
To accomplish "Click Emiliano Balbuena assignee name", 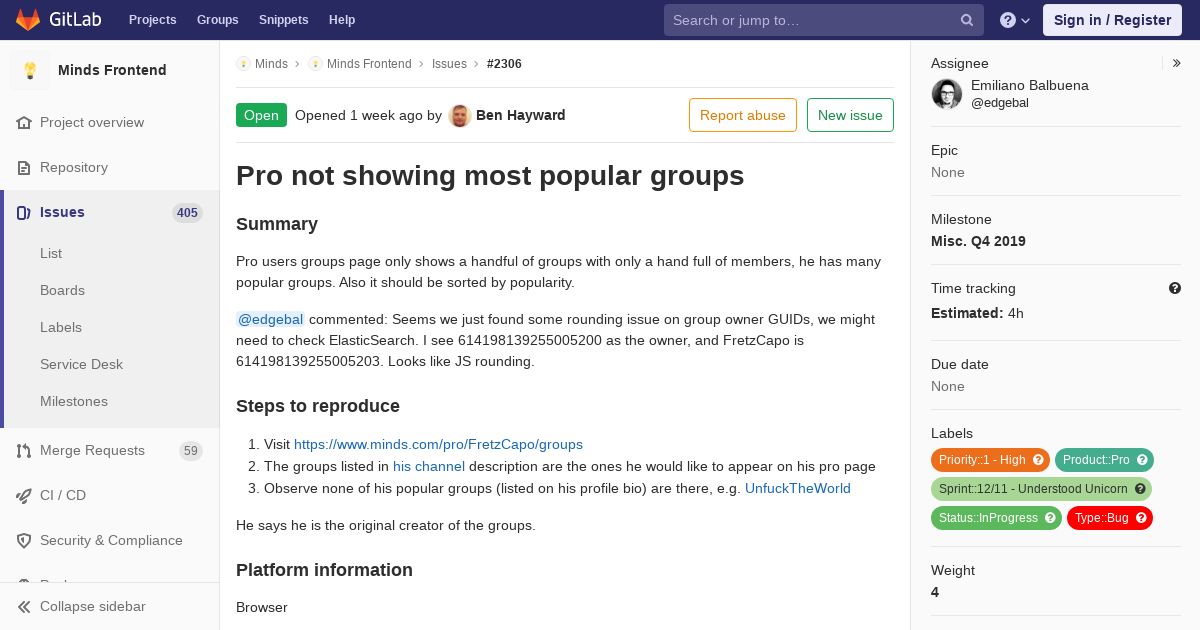I will pyautogui.click(x=1030, y=85).
